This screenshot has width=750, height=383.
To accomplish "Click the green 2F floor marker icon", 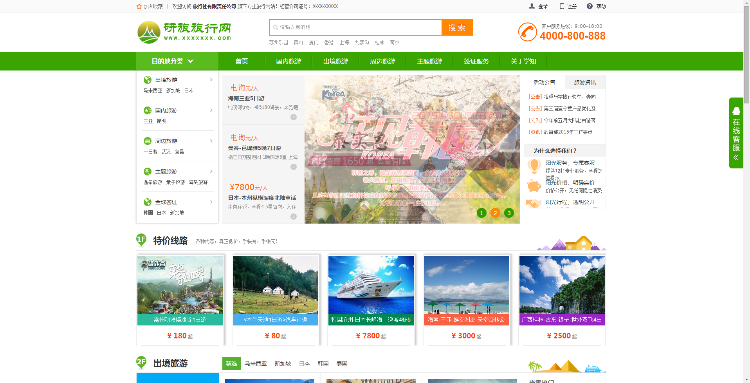I will [141, 362].
